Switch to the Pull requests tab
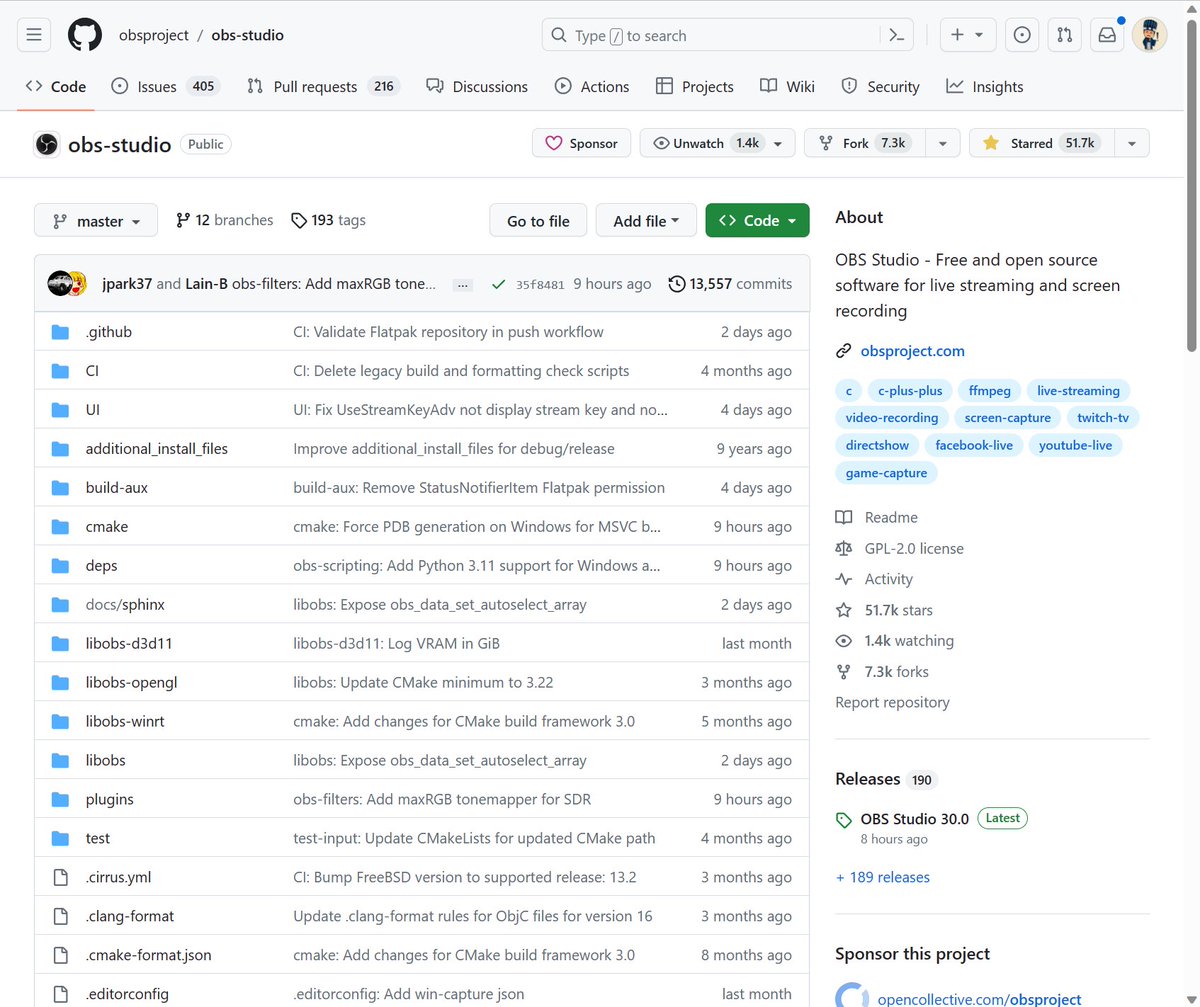 (x=322, y=87)
